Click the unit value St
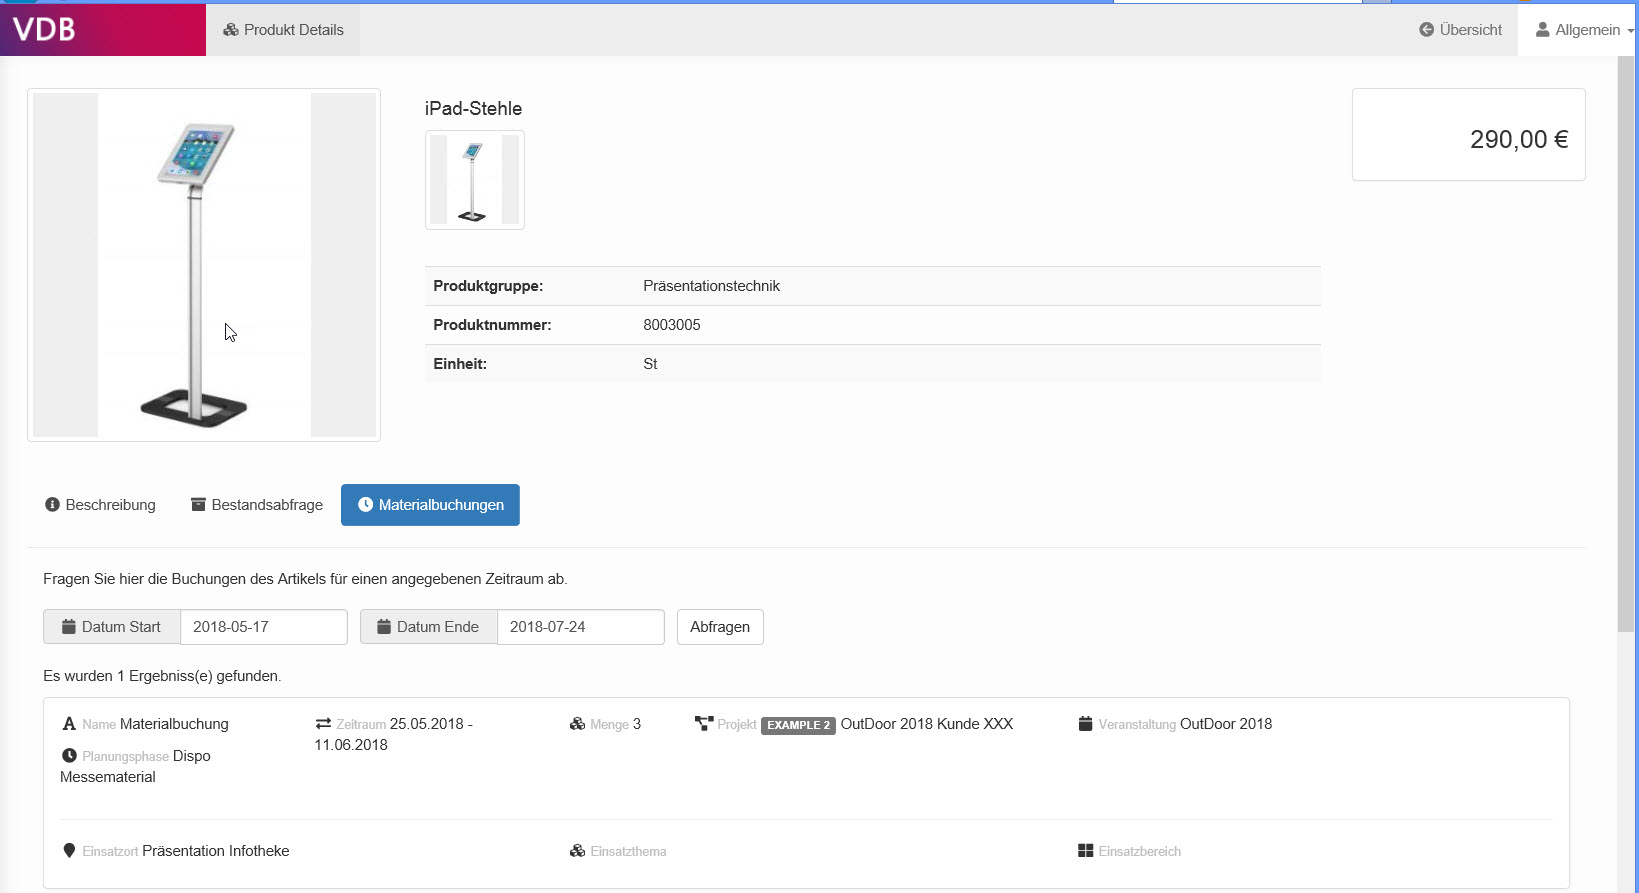This screenshot has height=893, width=1639. (x=650, y=364)
